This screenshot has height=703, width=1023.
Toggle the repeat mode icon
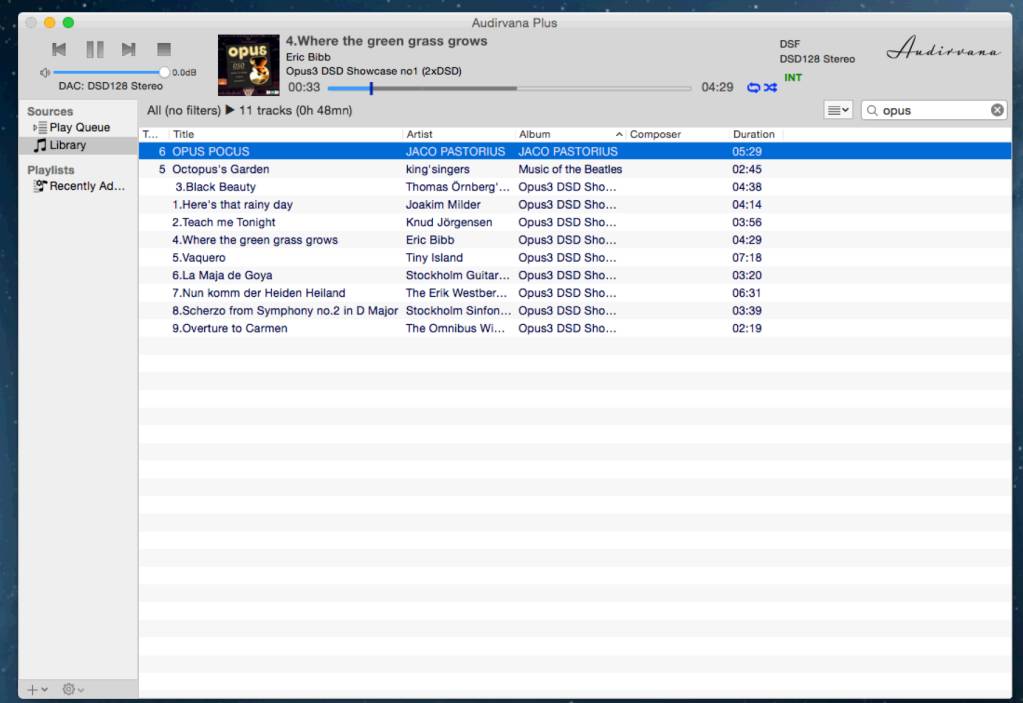pyautogui.click(x=754, y=87)
